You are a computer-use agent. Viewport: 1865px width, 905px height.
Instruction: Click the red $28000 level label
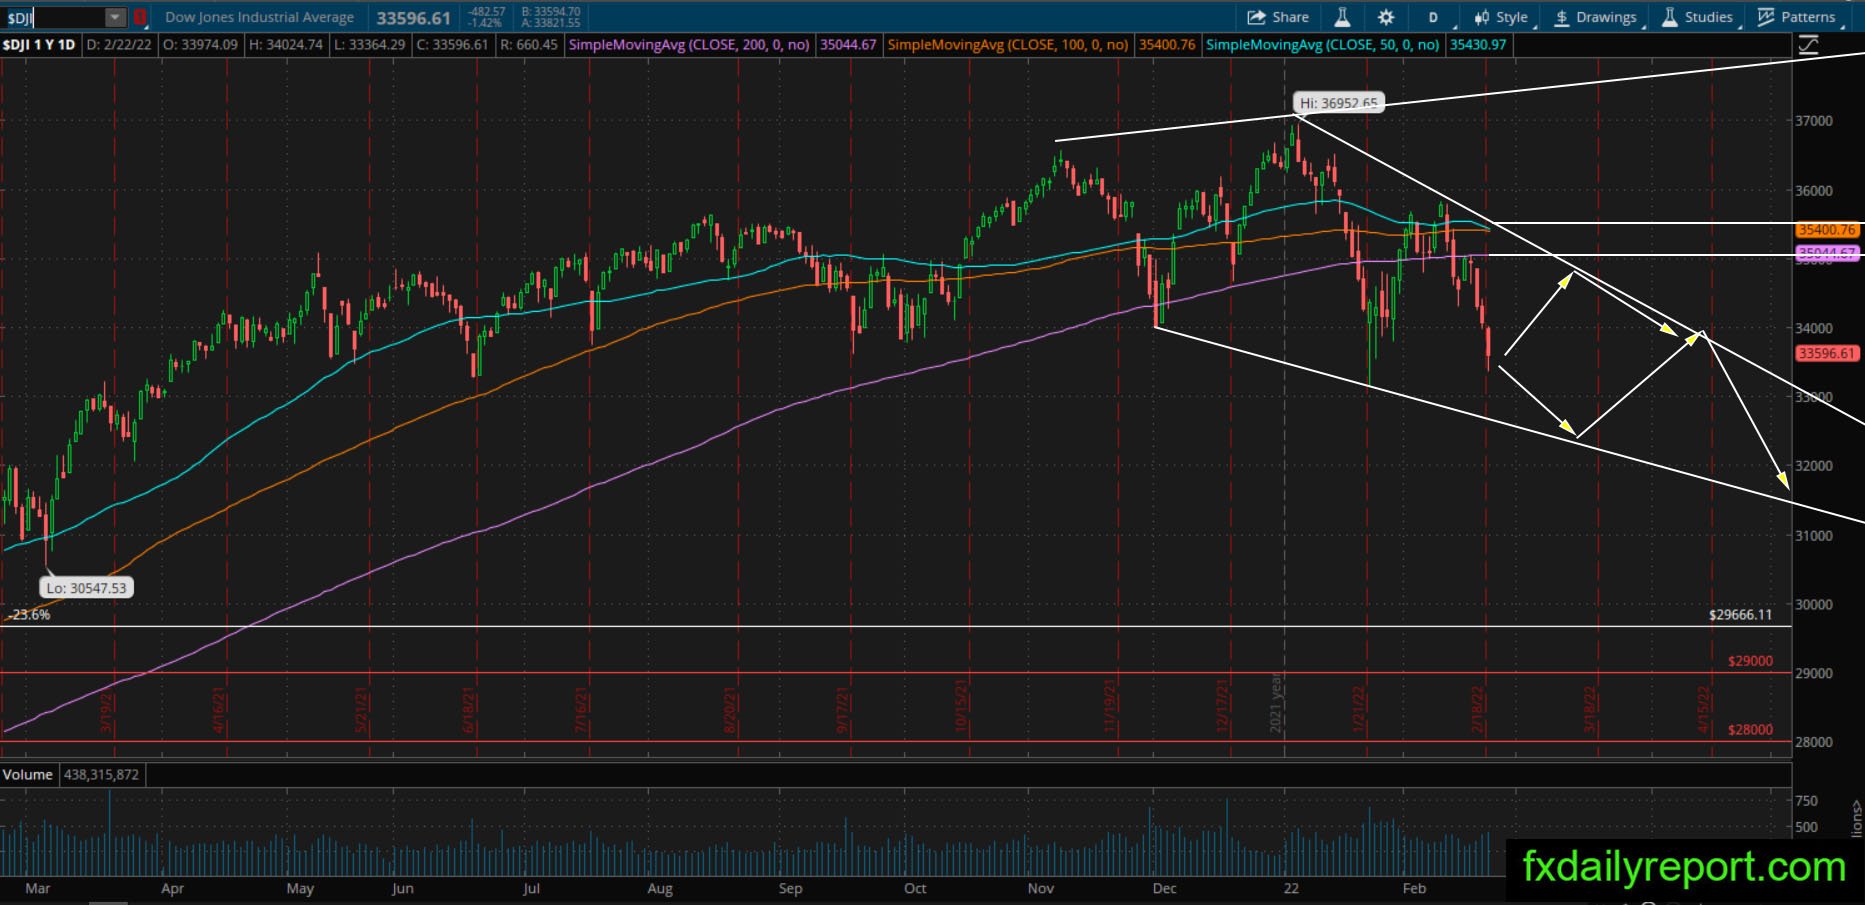1750,730
